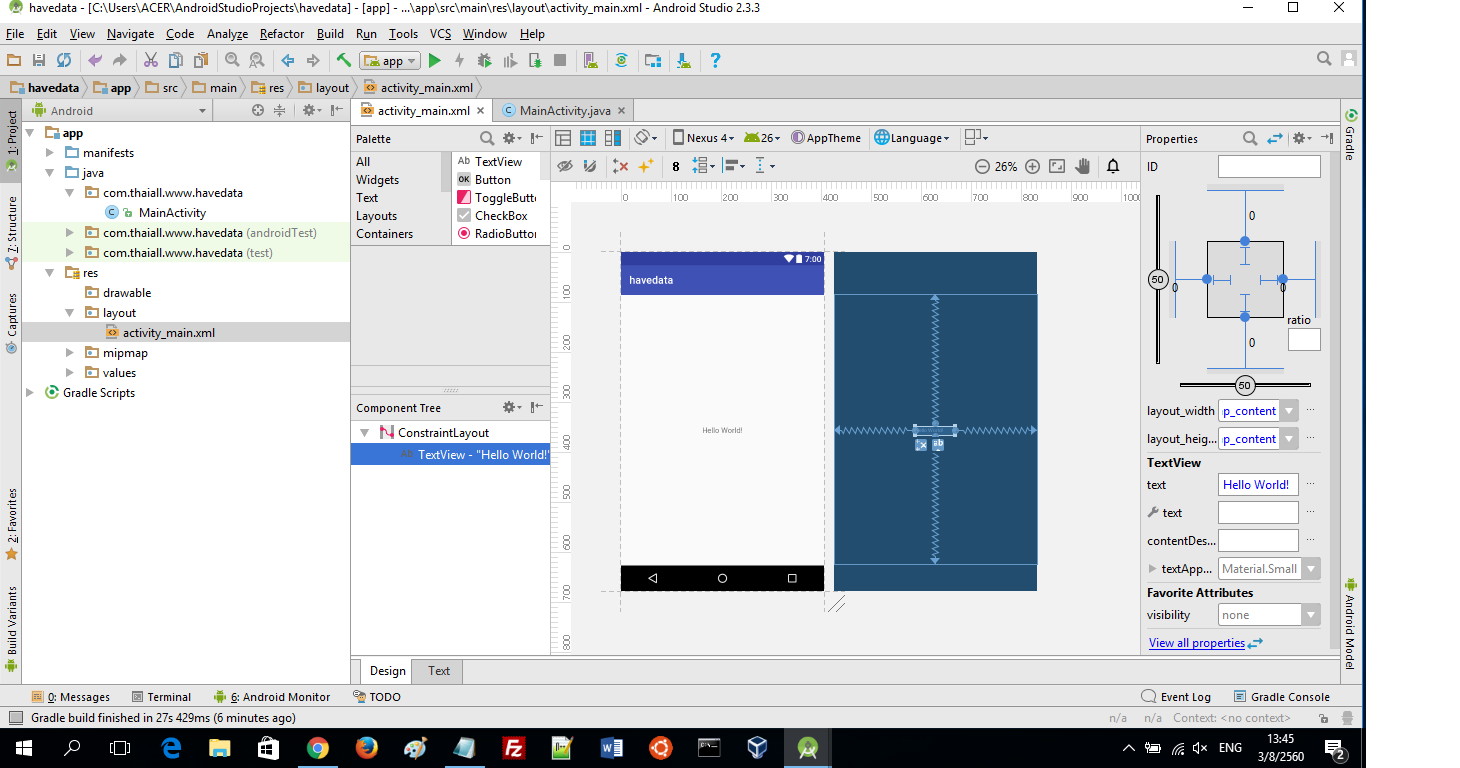Click the search everywhere magnifier at top right

tap(1323, 59)
